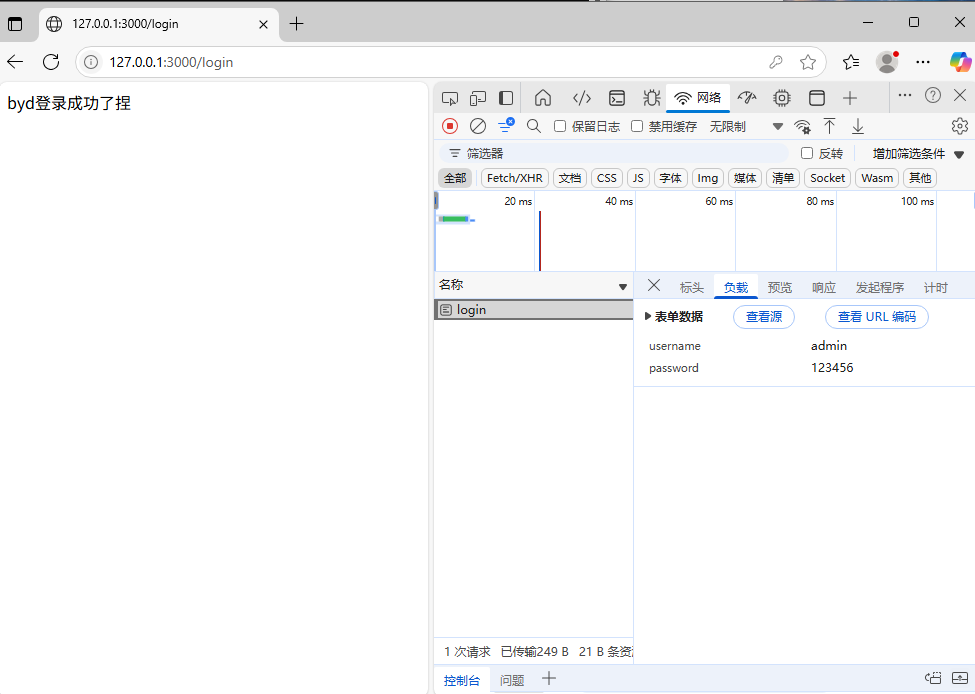
Task: Filter by 文档 type
Action: coord(570,178)
